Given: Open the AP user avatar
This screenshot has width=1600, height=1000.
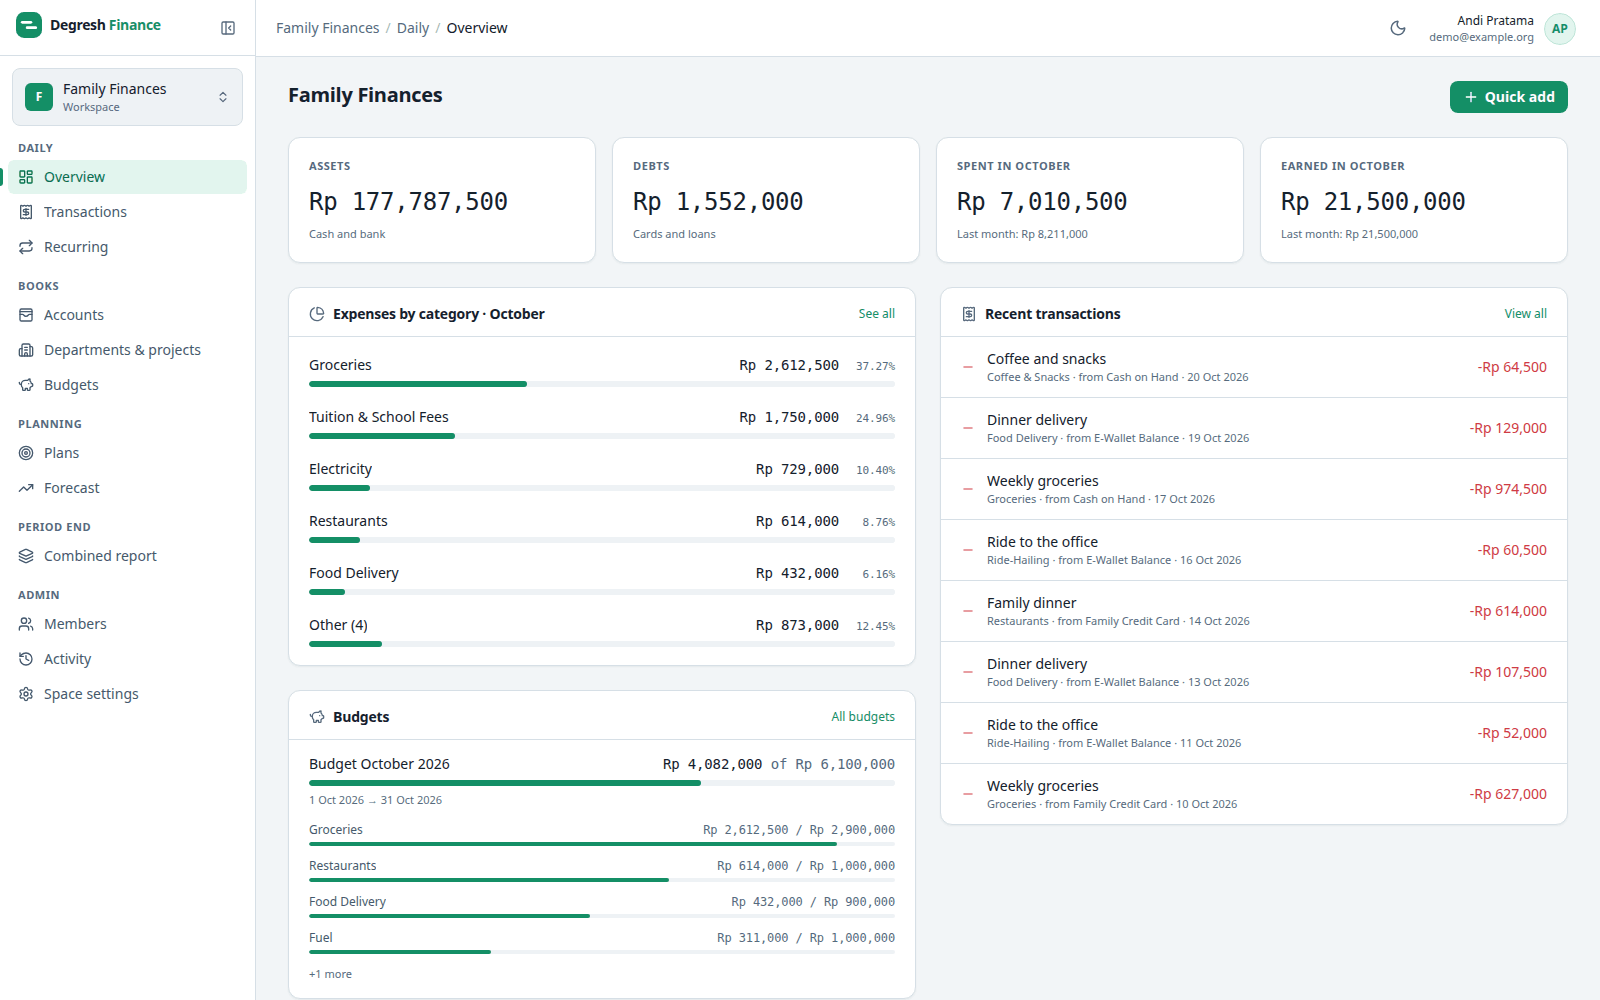Looking at the screenshot, I should 1559,29.
